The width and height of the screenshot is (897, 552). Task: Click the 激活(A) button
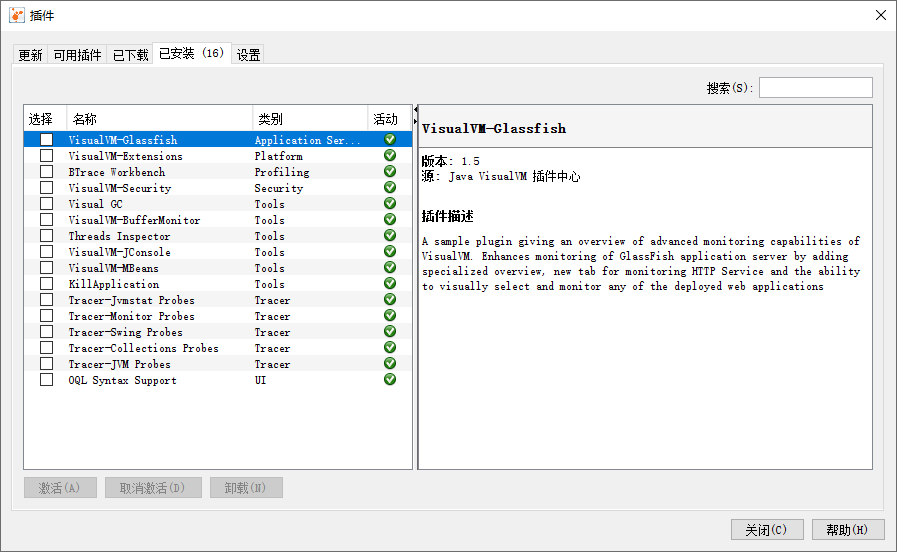coord(60,488)
